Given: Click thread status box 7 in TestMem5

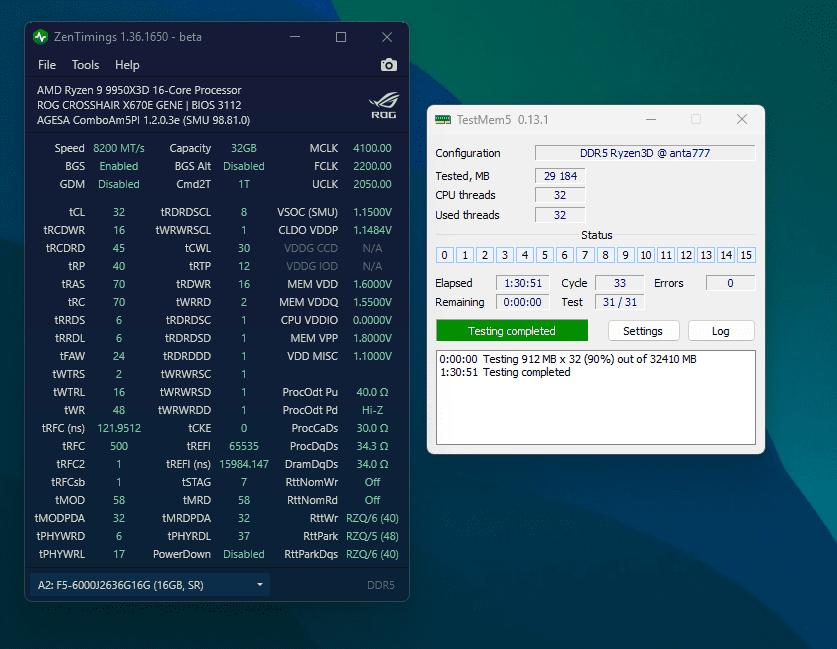Looking at the screenshot, I should (x=585, y=255).
